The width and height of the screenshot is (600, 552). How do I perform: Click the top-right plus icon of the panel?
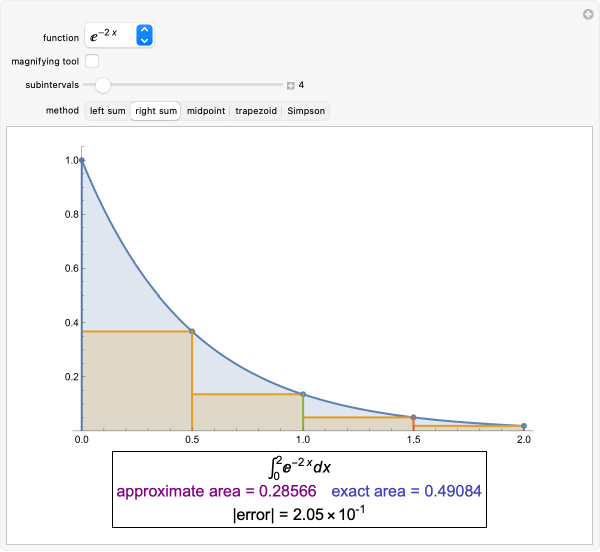coord(588,14)
